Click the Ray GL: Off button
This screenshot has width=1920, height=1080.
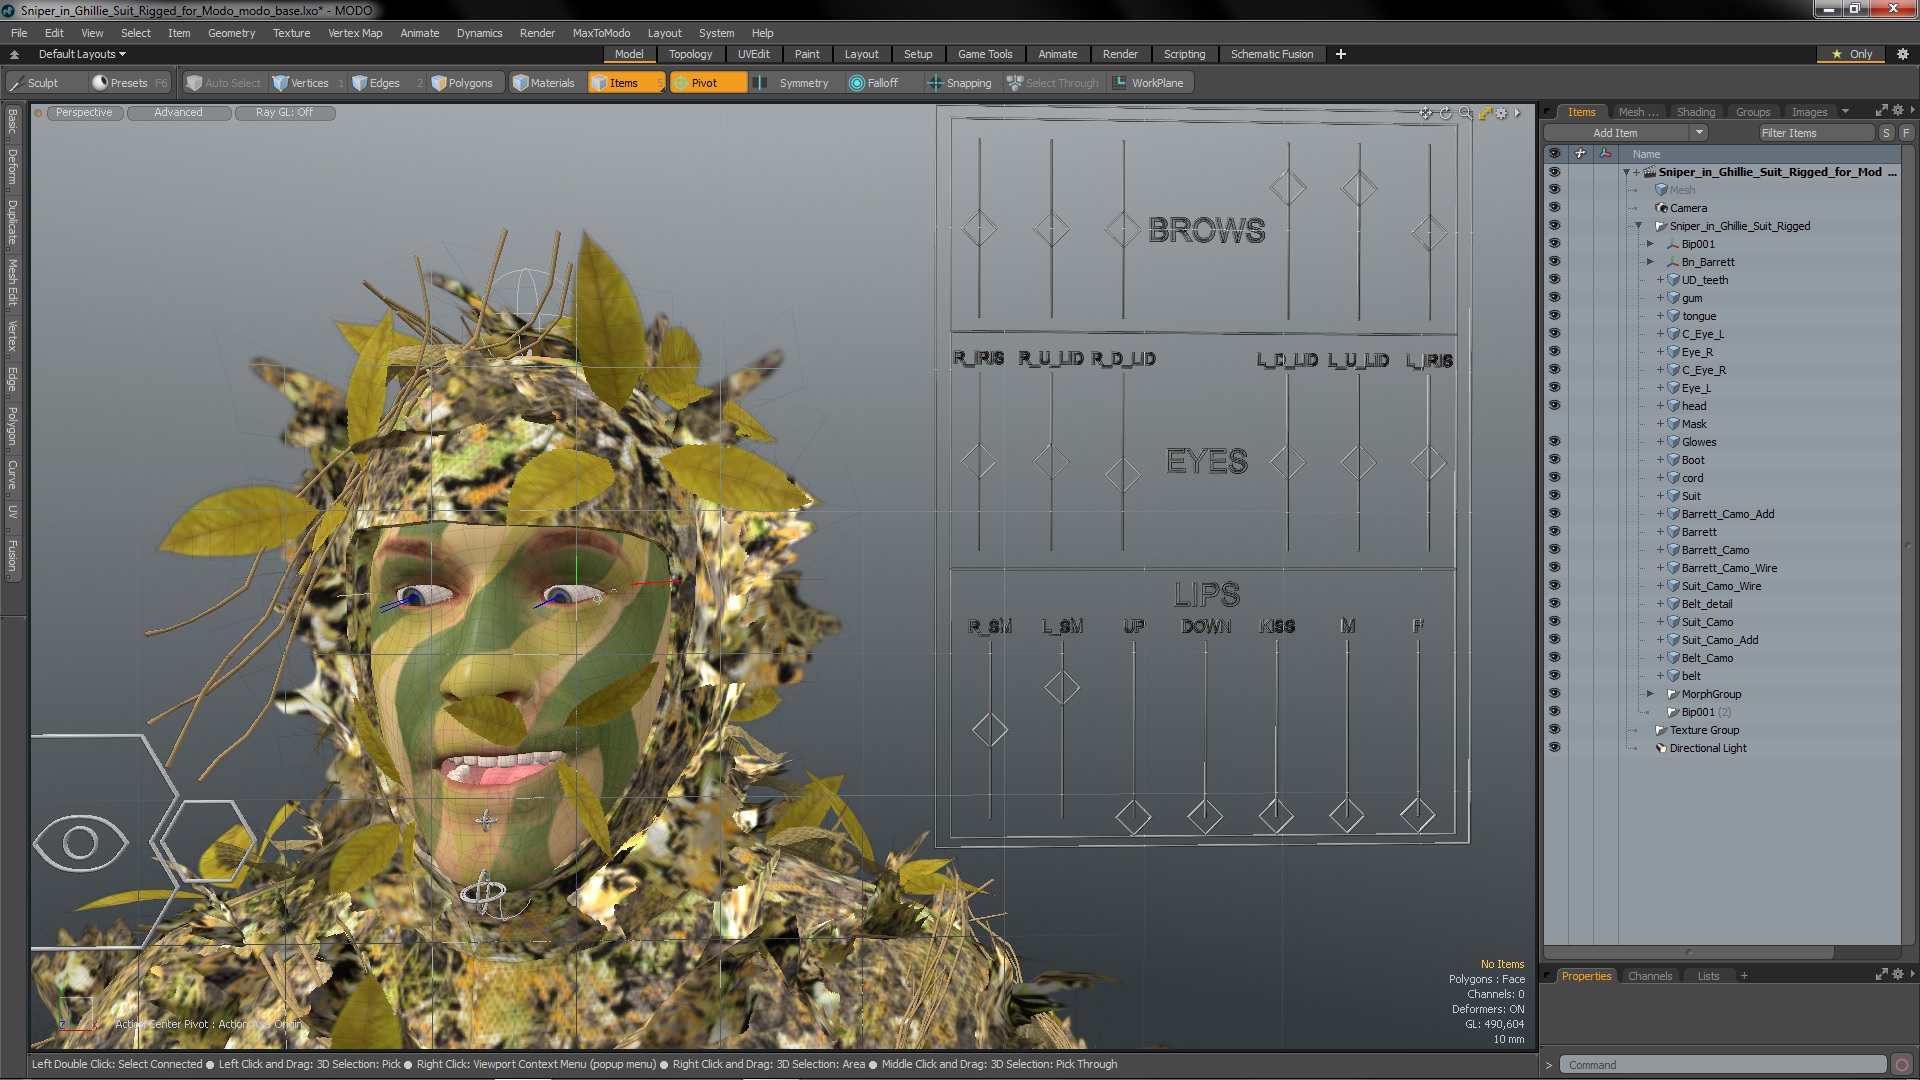click(x=284, y=113)
